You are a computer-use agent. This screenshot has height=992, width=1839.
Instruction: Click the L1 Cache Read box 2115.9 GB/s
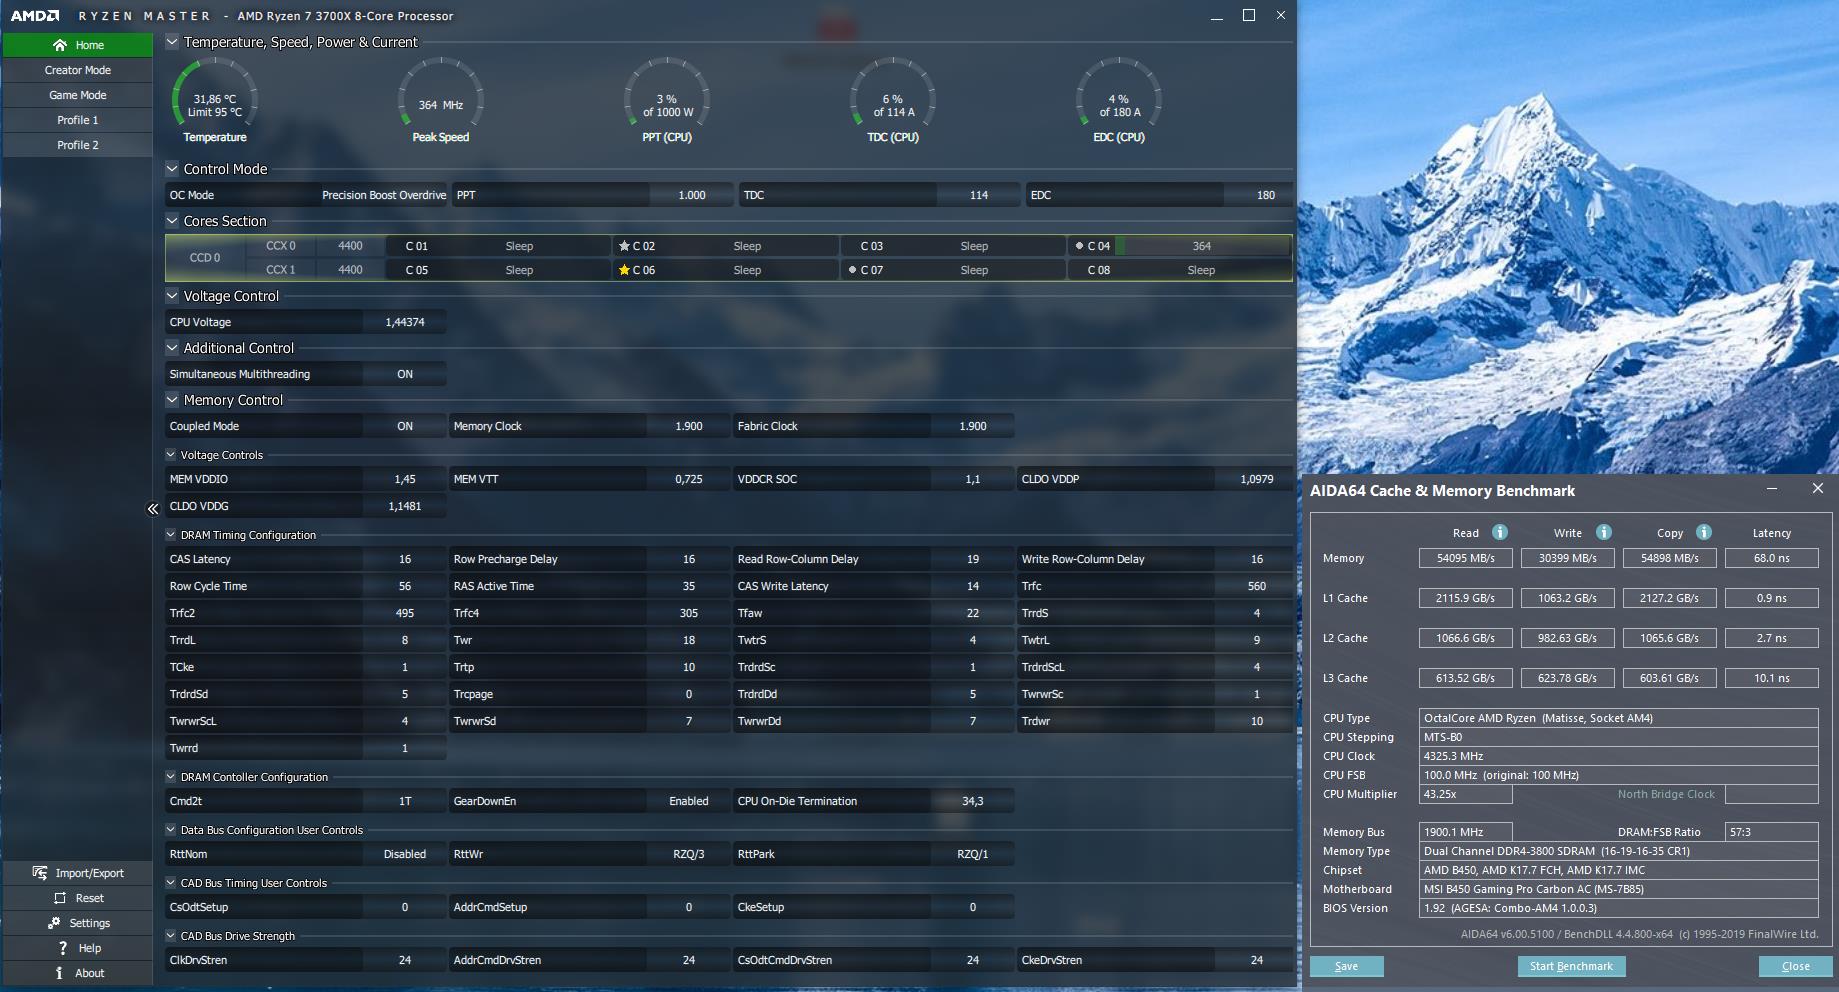coord(1466,598)
